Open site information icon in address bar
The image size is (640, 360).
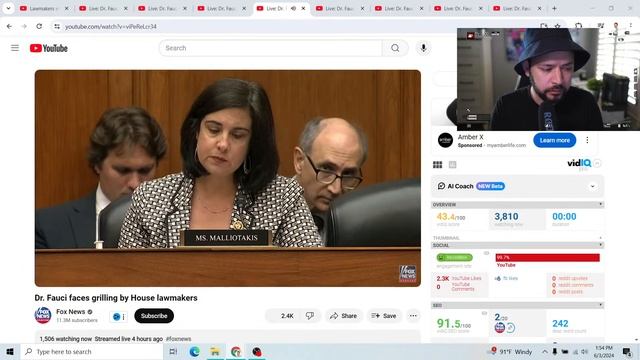(x=57, y=27)
